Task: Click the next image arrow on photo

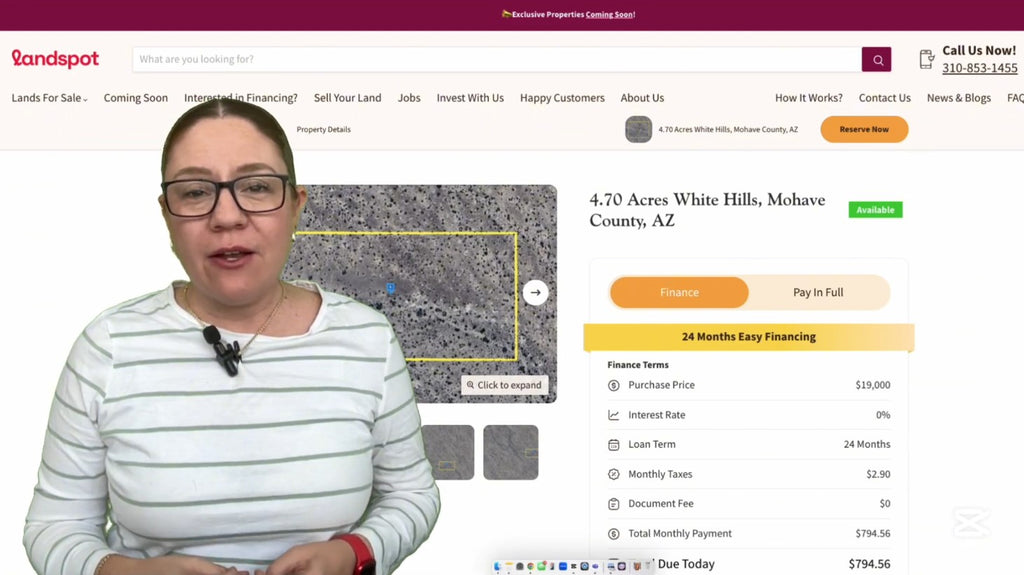Action: (x=535, y=293)
